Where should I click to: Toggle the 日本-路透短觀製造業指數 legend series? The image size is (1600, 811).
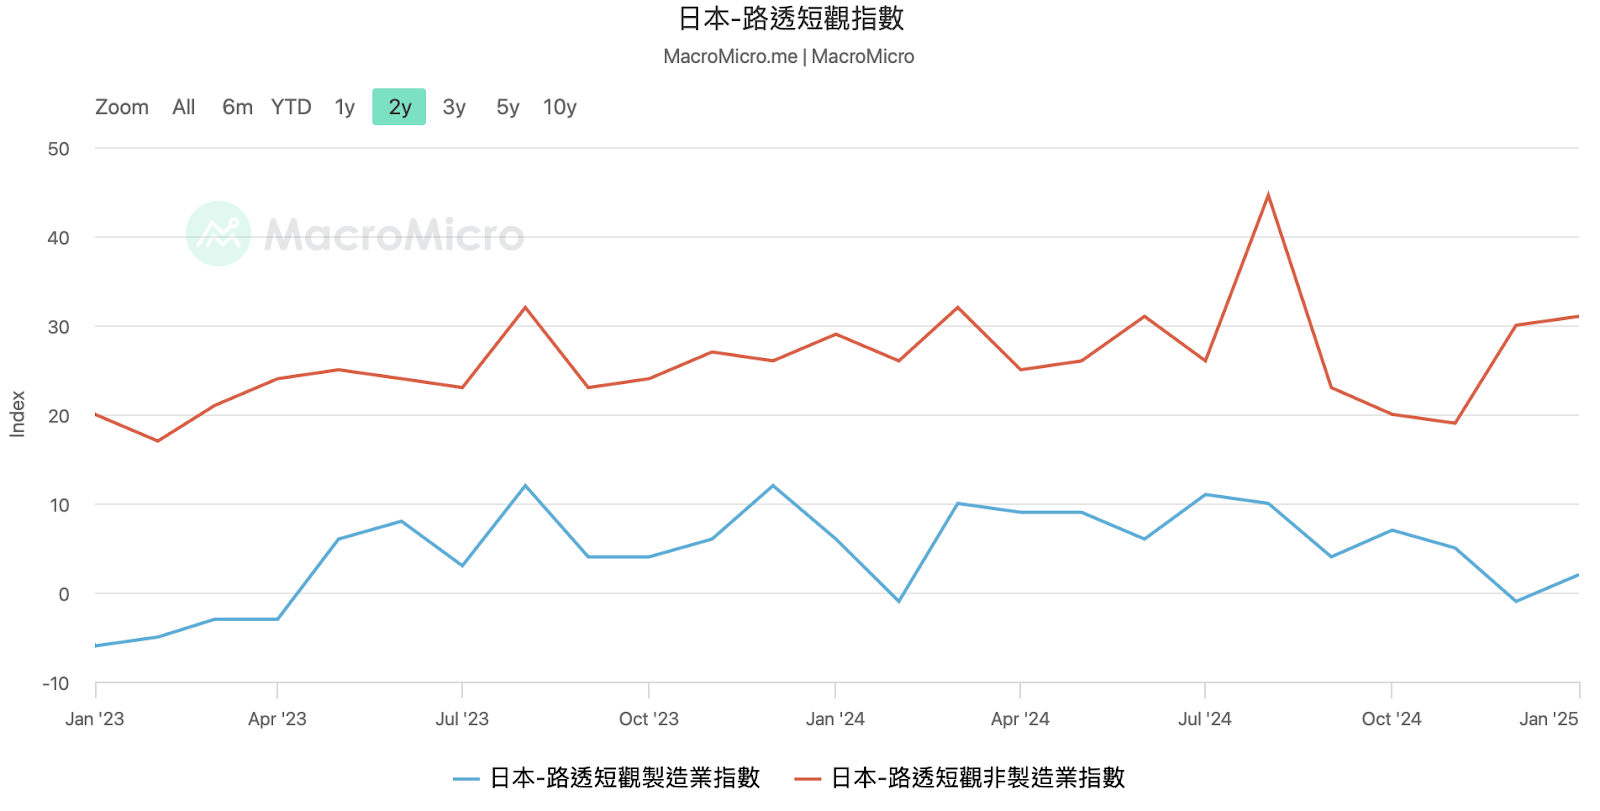pyautogui.click(x=607, y=778)
